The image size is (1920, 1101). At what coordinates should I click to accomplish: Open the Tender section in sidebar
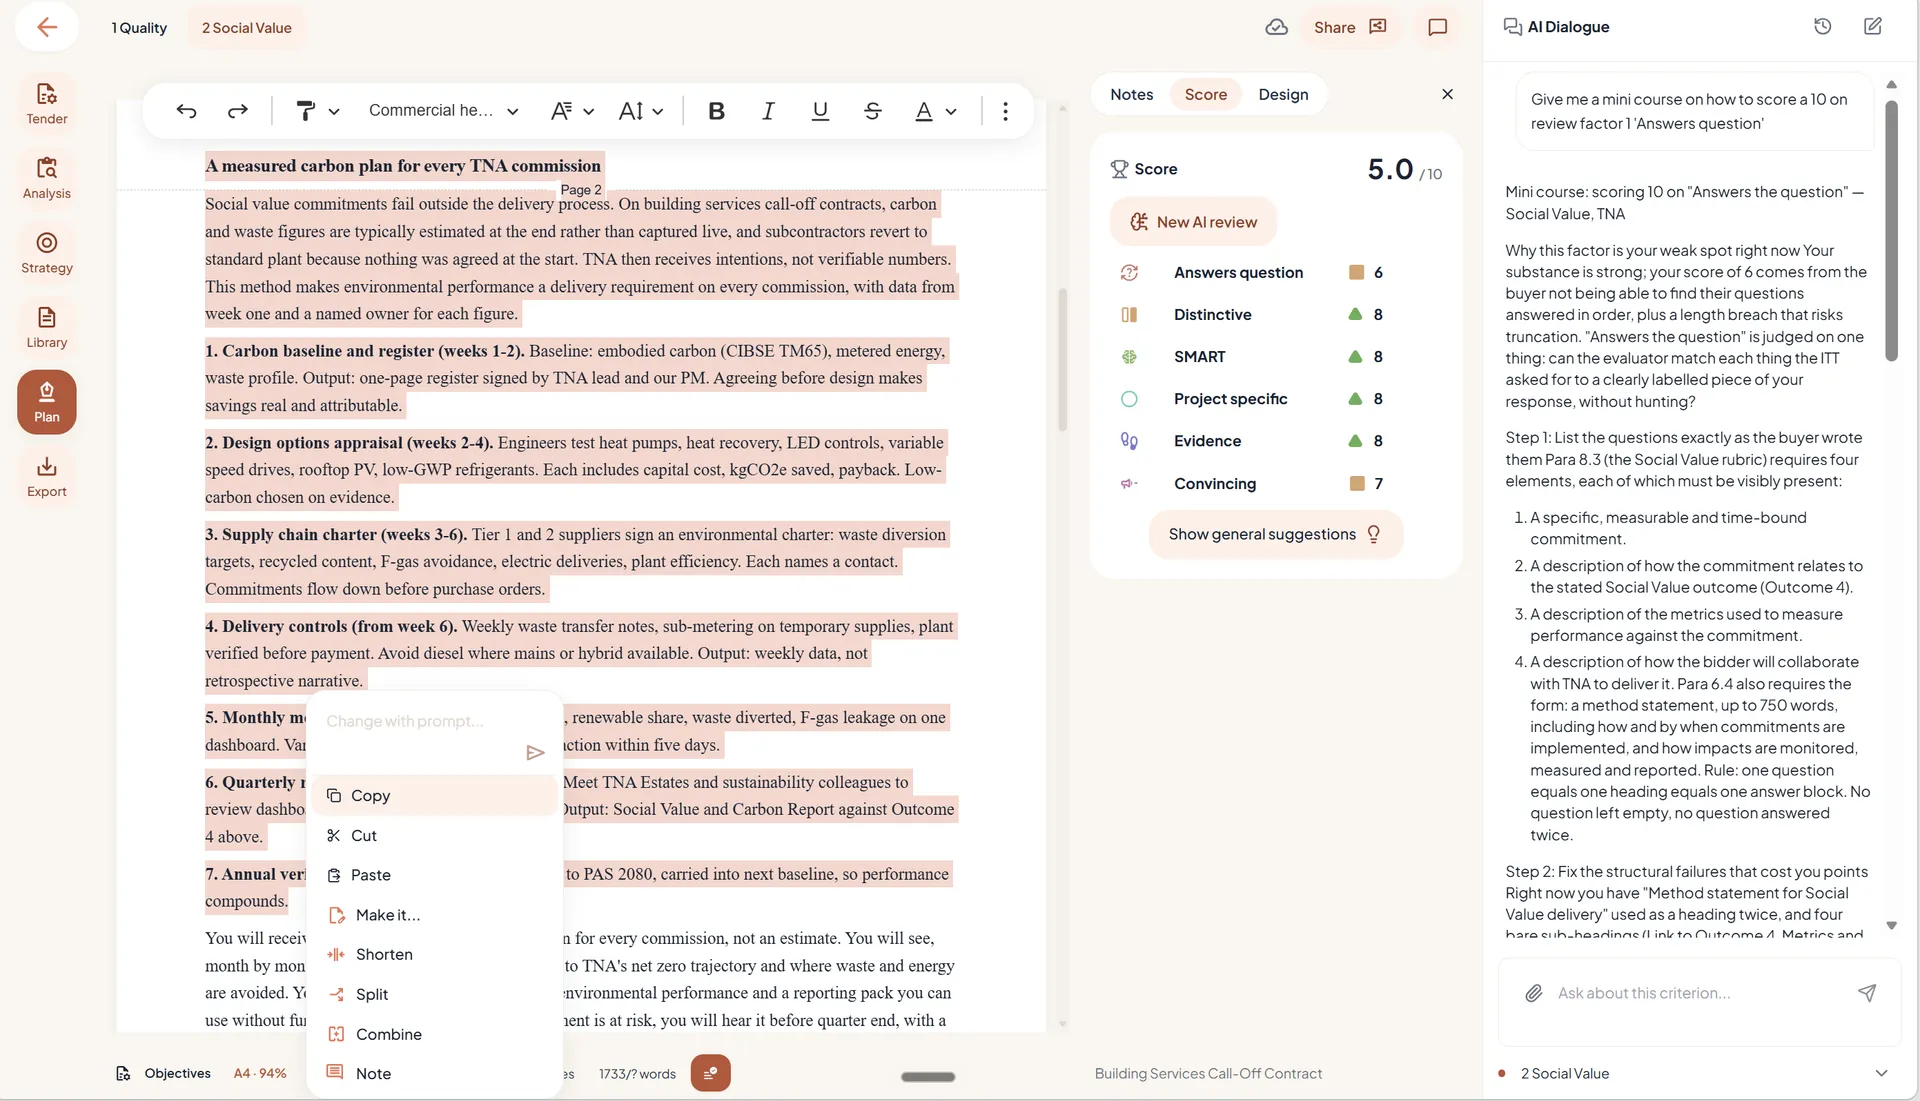pyautogui.click(x=47, y=104)
